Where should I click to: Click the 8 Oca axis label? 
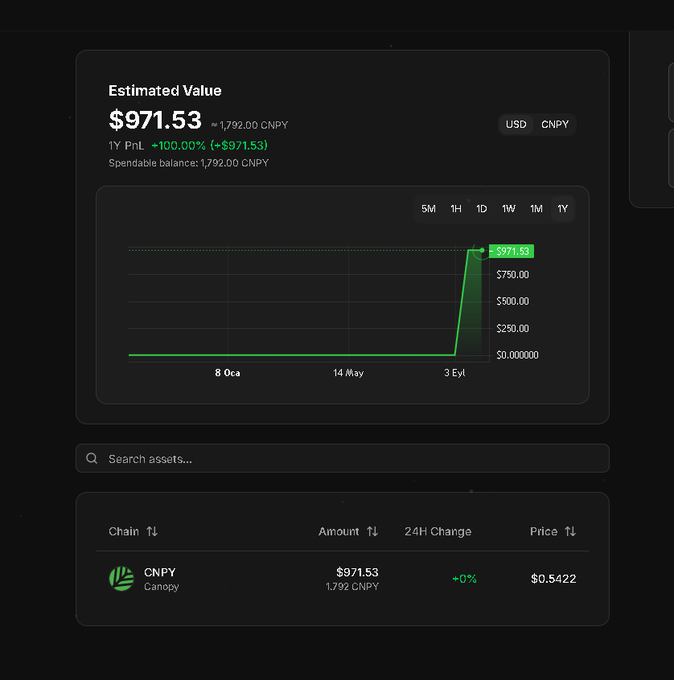pyautogui.click(x=228, y=373)
